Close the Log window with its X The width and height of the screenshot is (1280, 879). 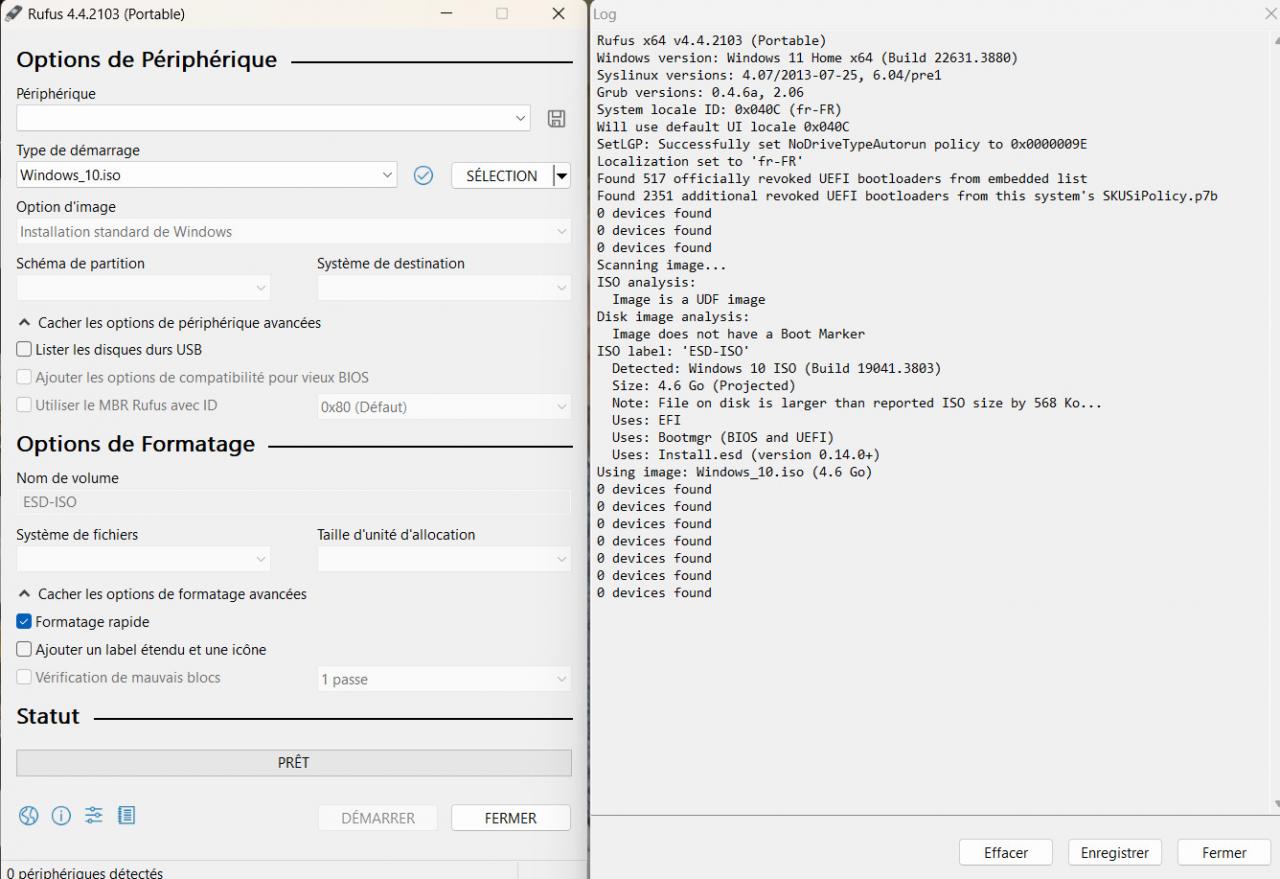click(x=1271, y=14)
